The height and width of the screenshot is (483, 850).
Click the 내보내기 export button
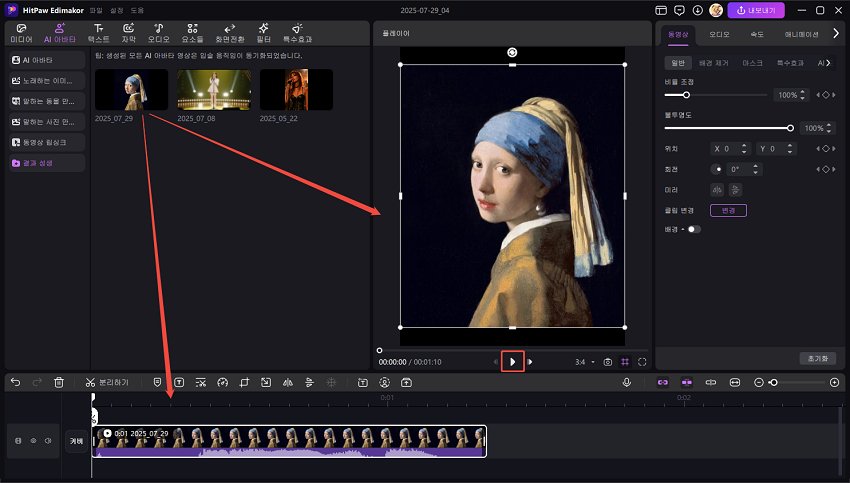pos(756,10)
